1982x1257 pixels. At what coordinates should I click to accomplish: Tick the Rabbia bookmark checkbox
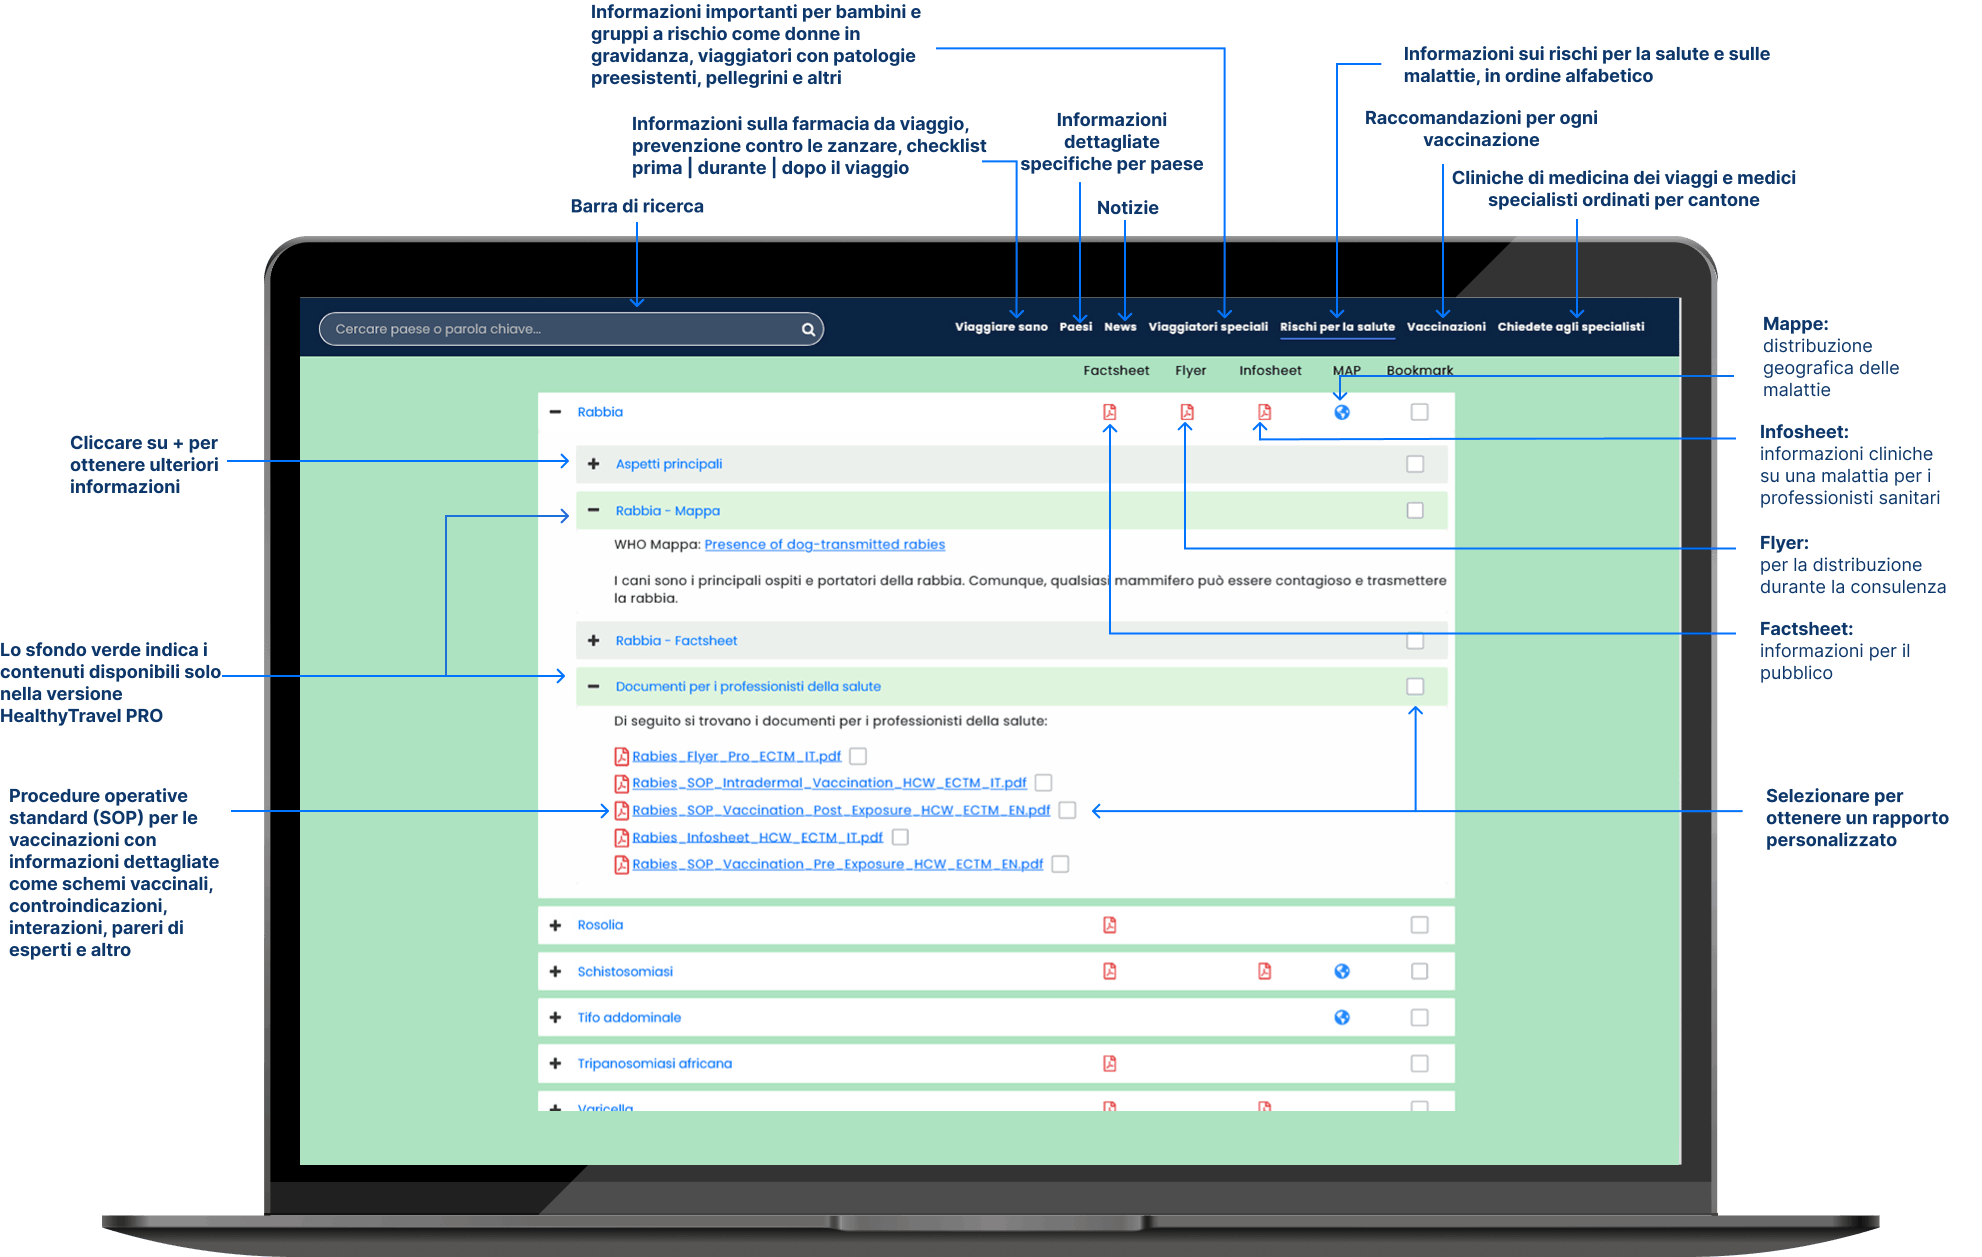(x=1419, y=412)
